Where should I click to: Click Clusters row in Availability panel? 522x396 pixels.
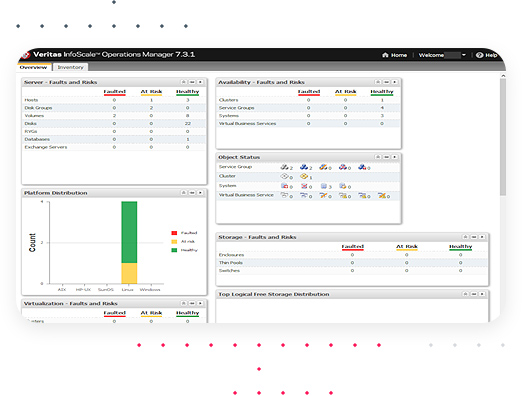click(x=308, y=100)
